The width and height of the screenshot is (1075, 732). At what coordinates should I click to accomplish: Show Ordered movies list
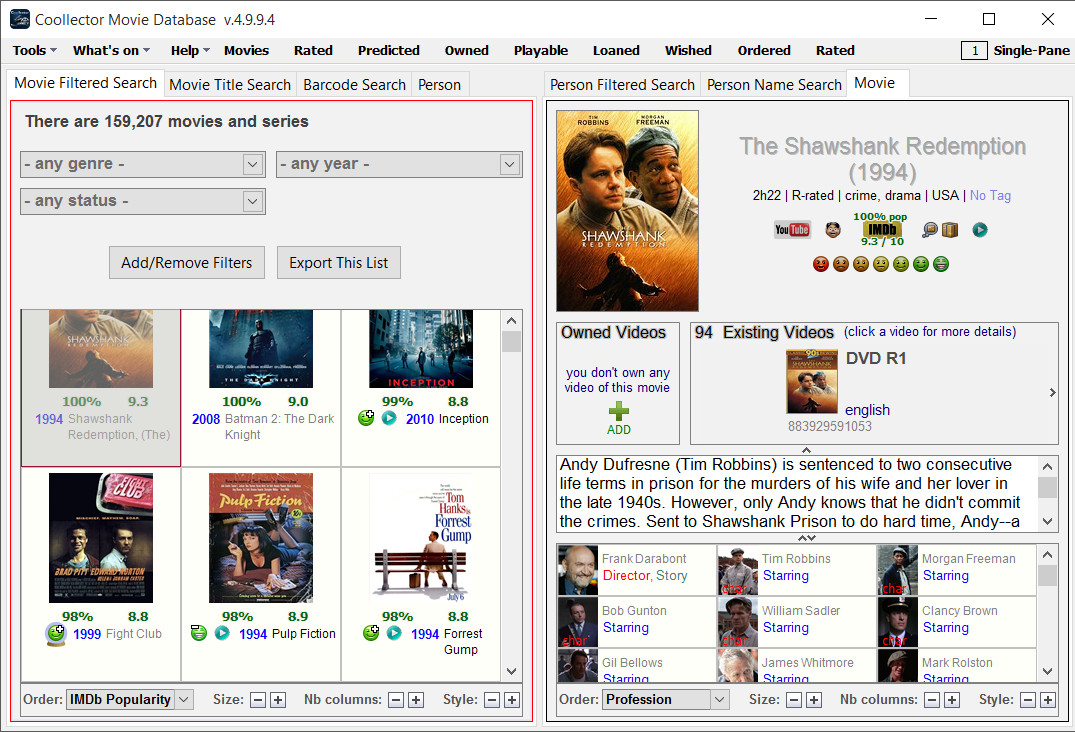[x=764, y=50]
